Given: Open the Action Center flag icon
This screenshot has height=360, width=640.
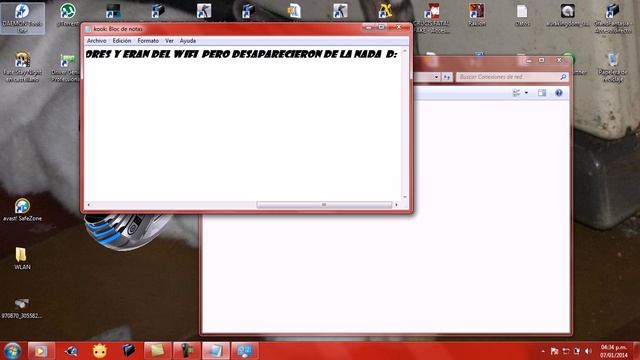Looking at the screenshot, I should (554, 351).
